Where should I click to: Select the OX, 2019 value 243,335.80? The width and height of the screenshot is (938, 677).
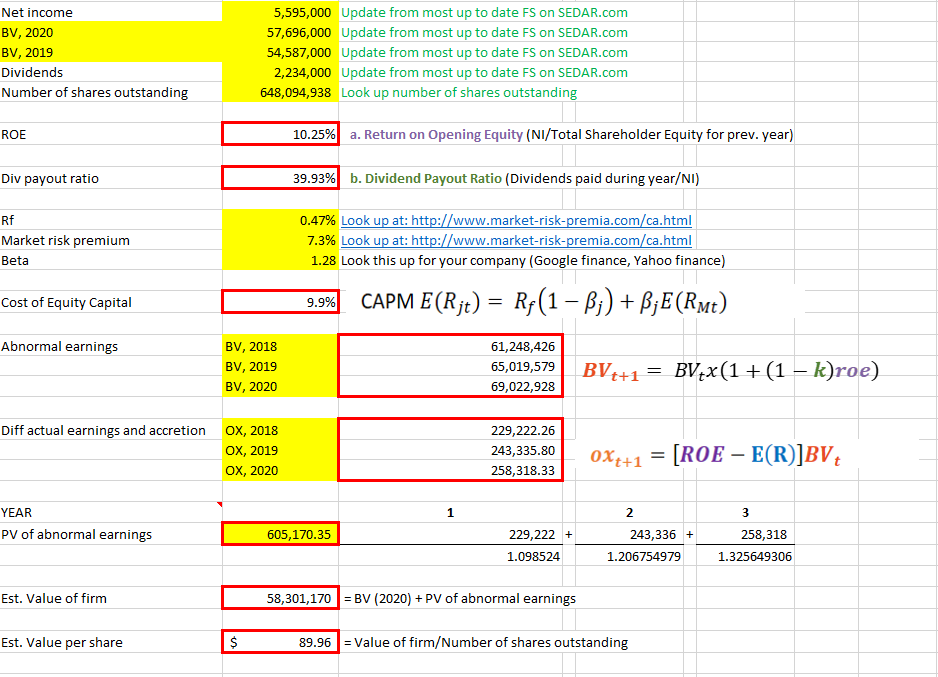coord(450,450)
